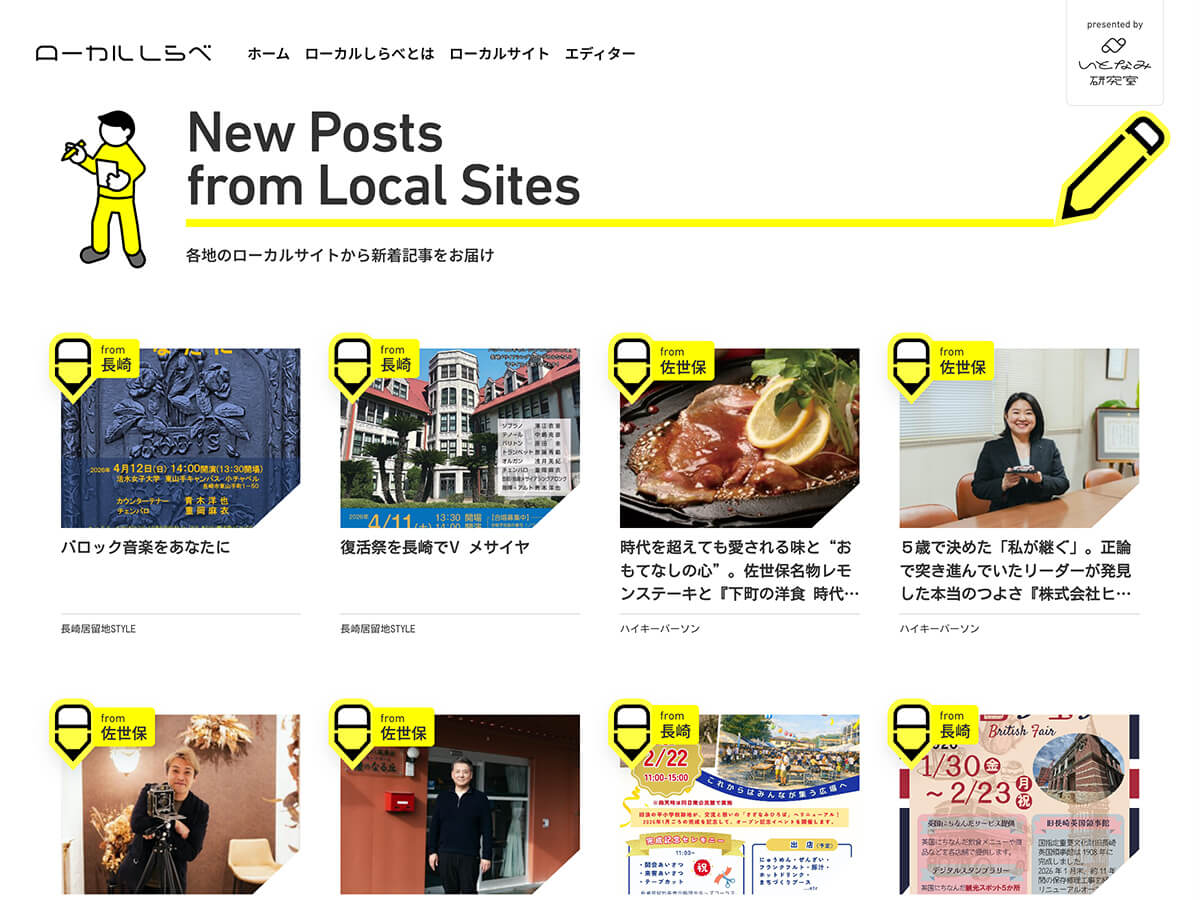Click 長崎居留地STYLE source under Messiah post
Screen dimensions: 1200x900
pos(378,628)
